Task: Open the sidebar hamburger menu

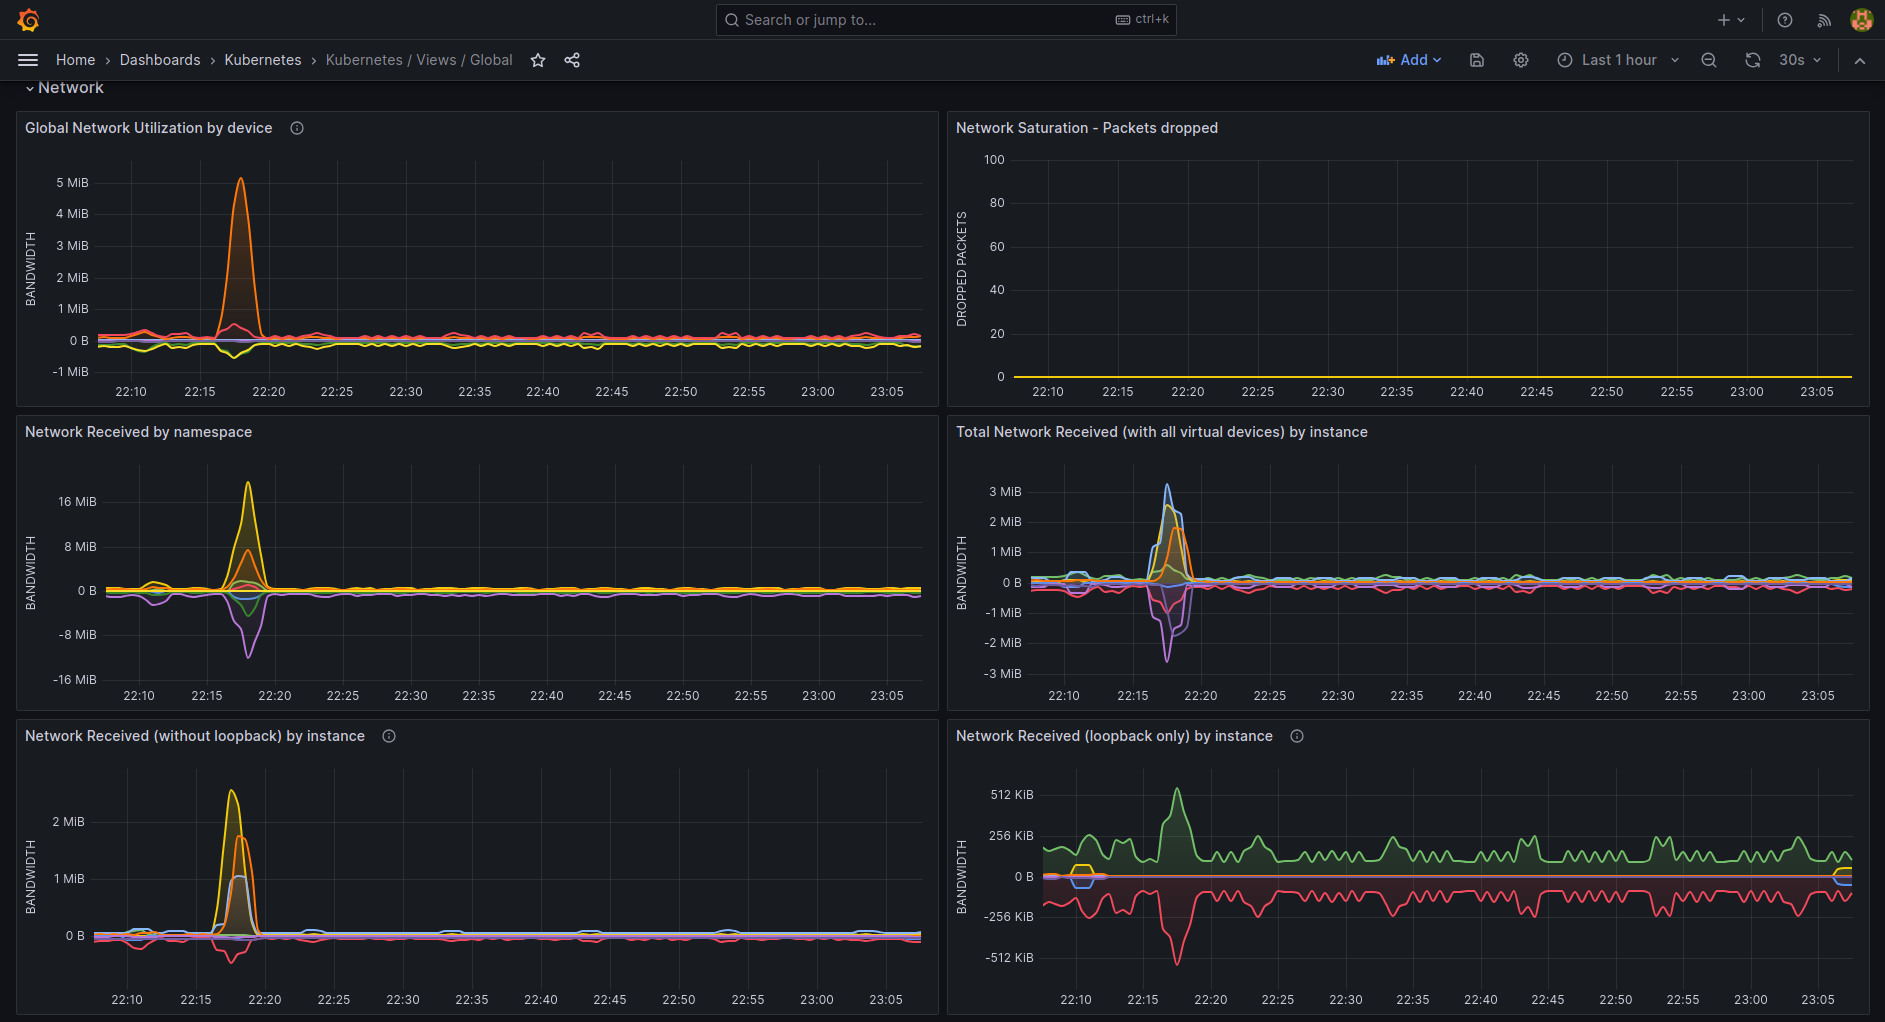Action: click(28, 60)
